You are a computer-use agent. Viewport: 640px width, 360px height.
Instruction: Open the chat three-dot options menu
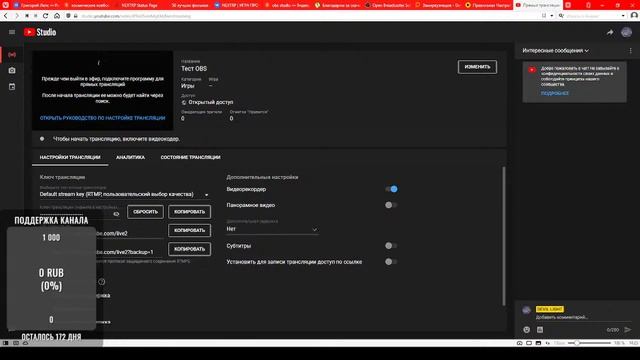tap(630, 51)
